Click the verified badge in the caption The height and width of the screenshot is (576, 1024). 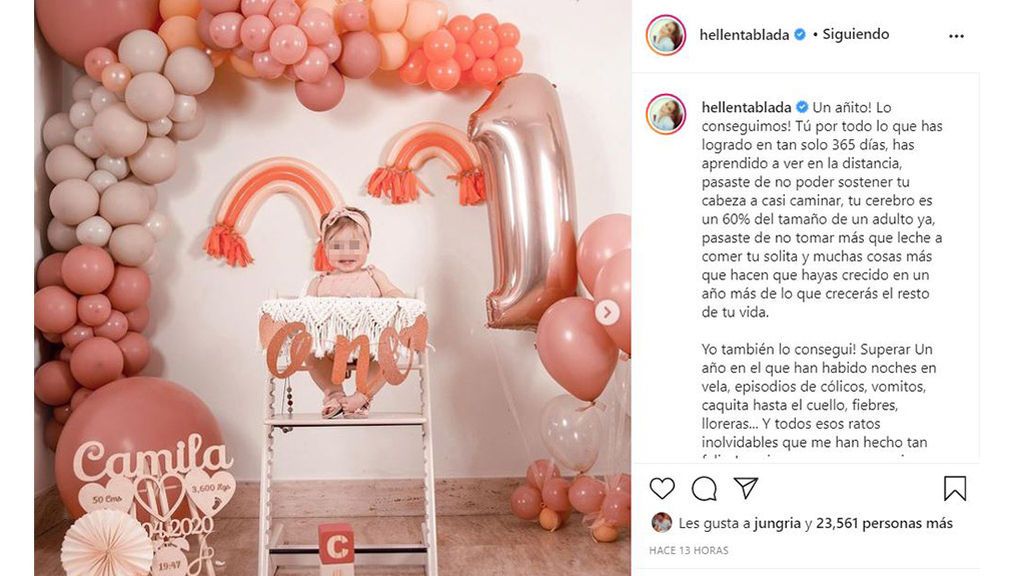coord(802,107)
